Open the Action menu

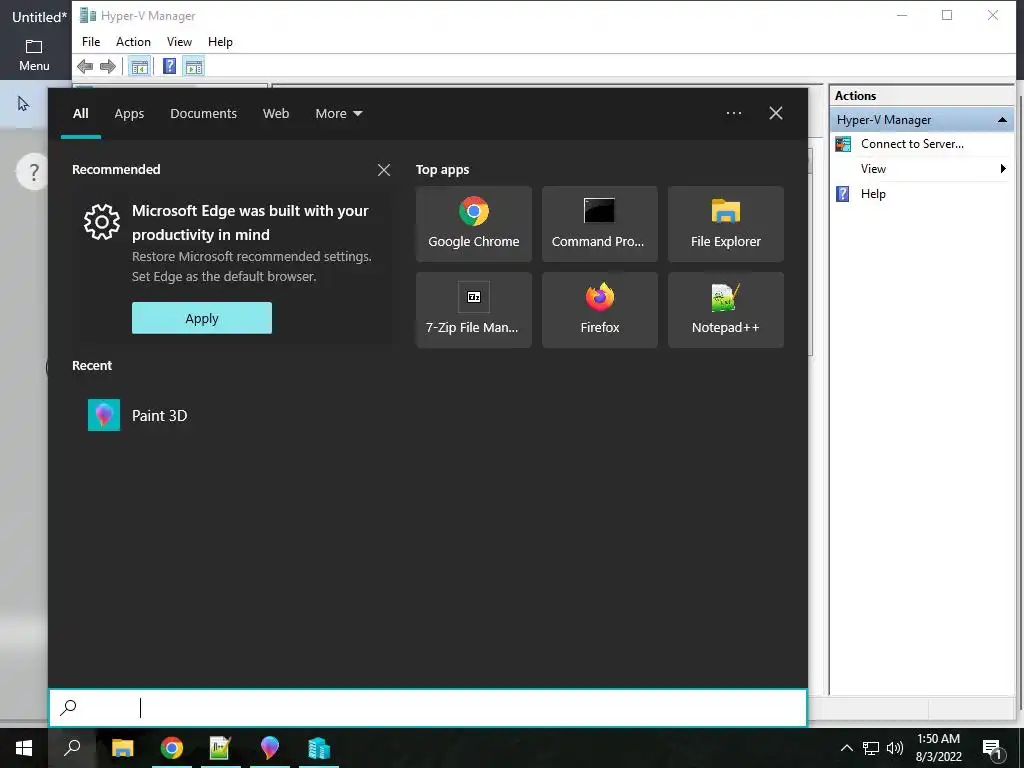click(x=133, y=42)
